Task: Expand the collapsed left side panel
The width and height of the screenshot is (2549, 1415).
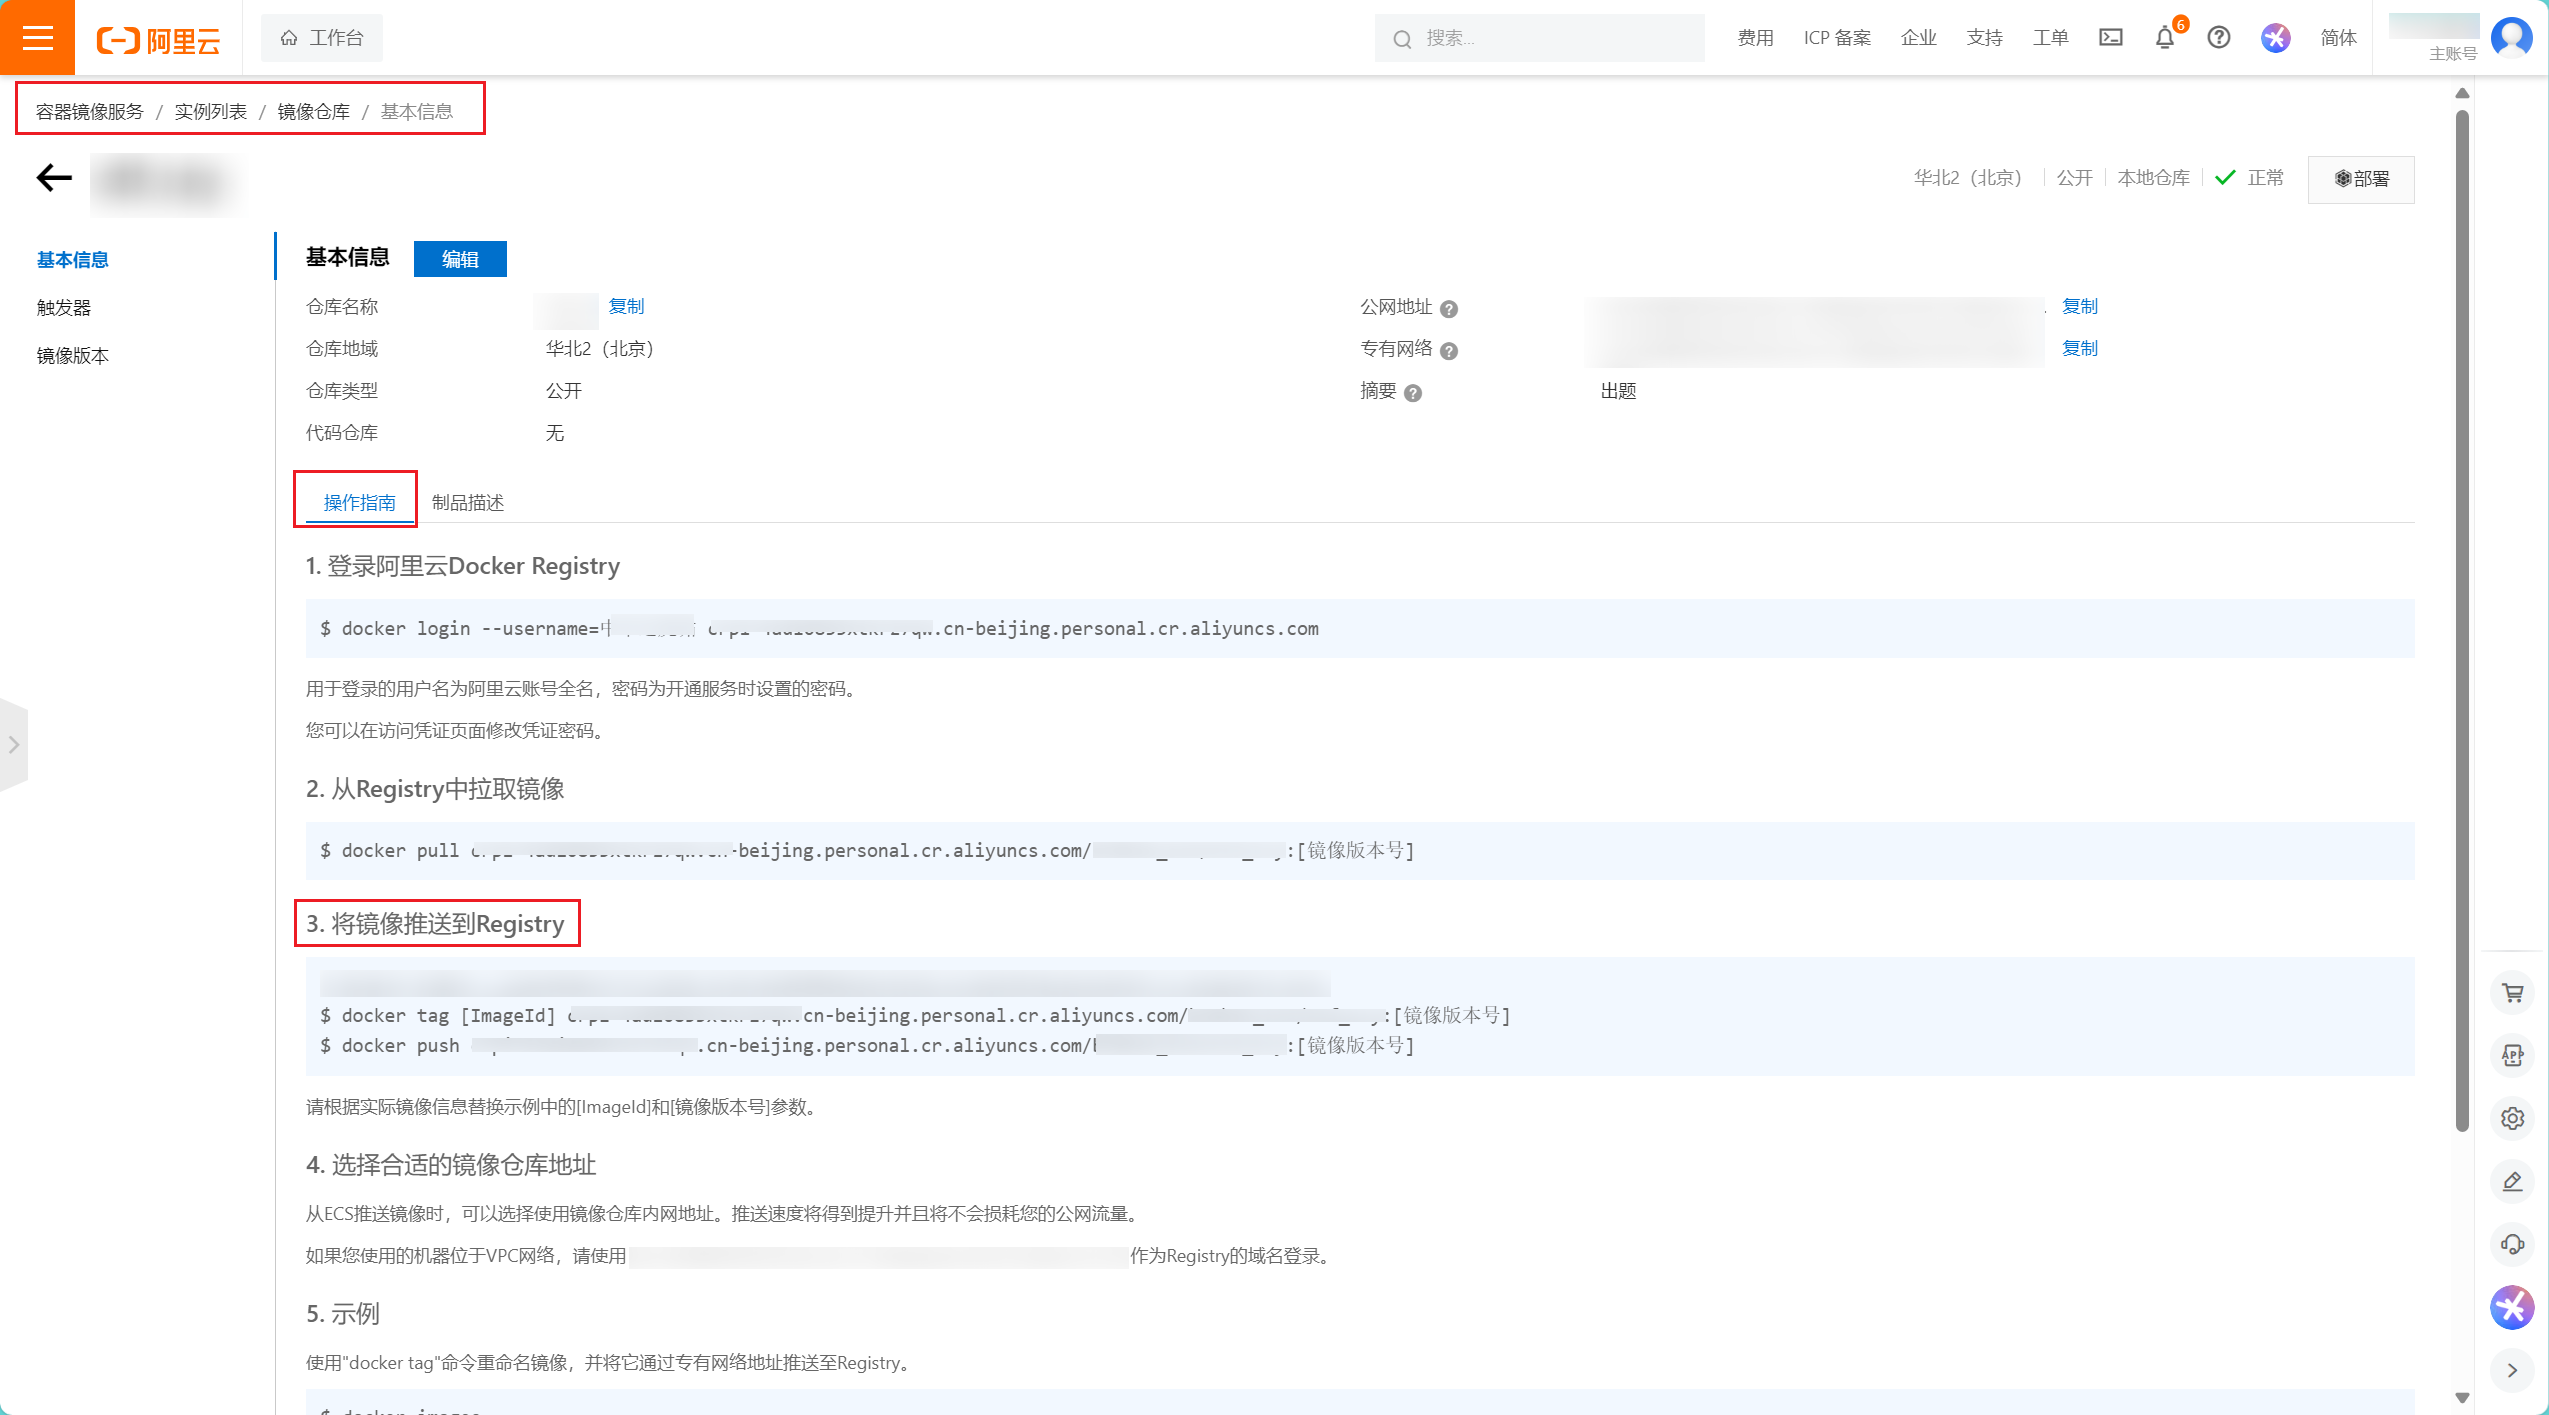Action: [14, 745]
